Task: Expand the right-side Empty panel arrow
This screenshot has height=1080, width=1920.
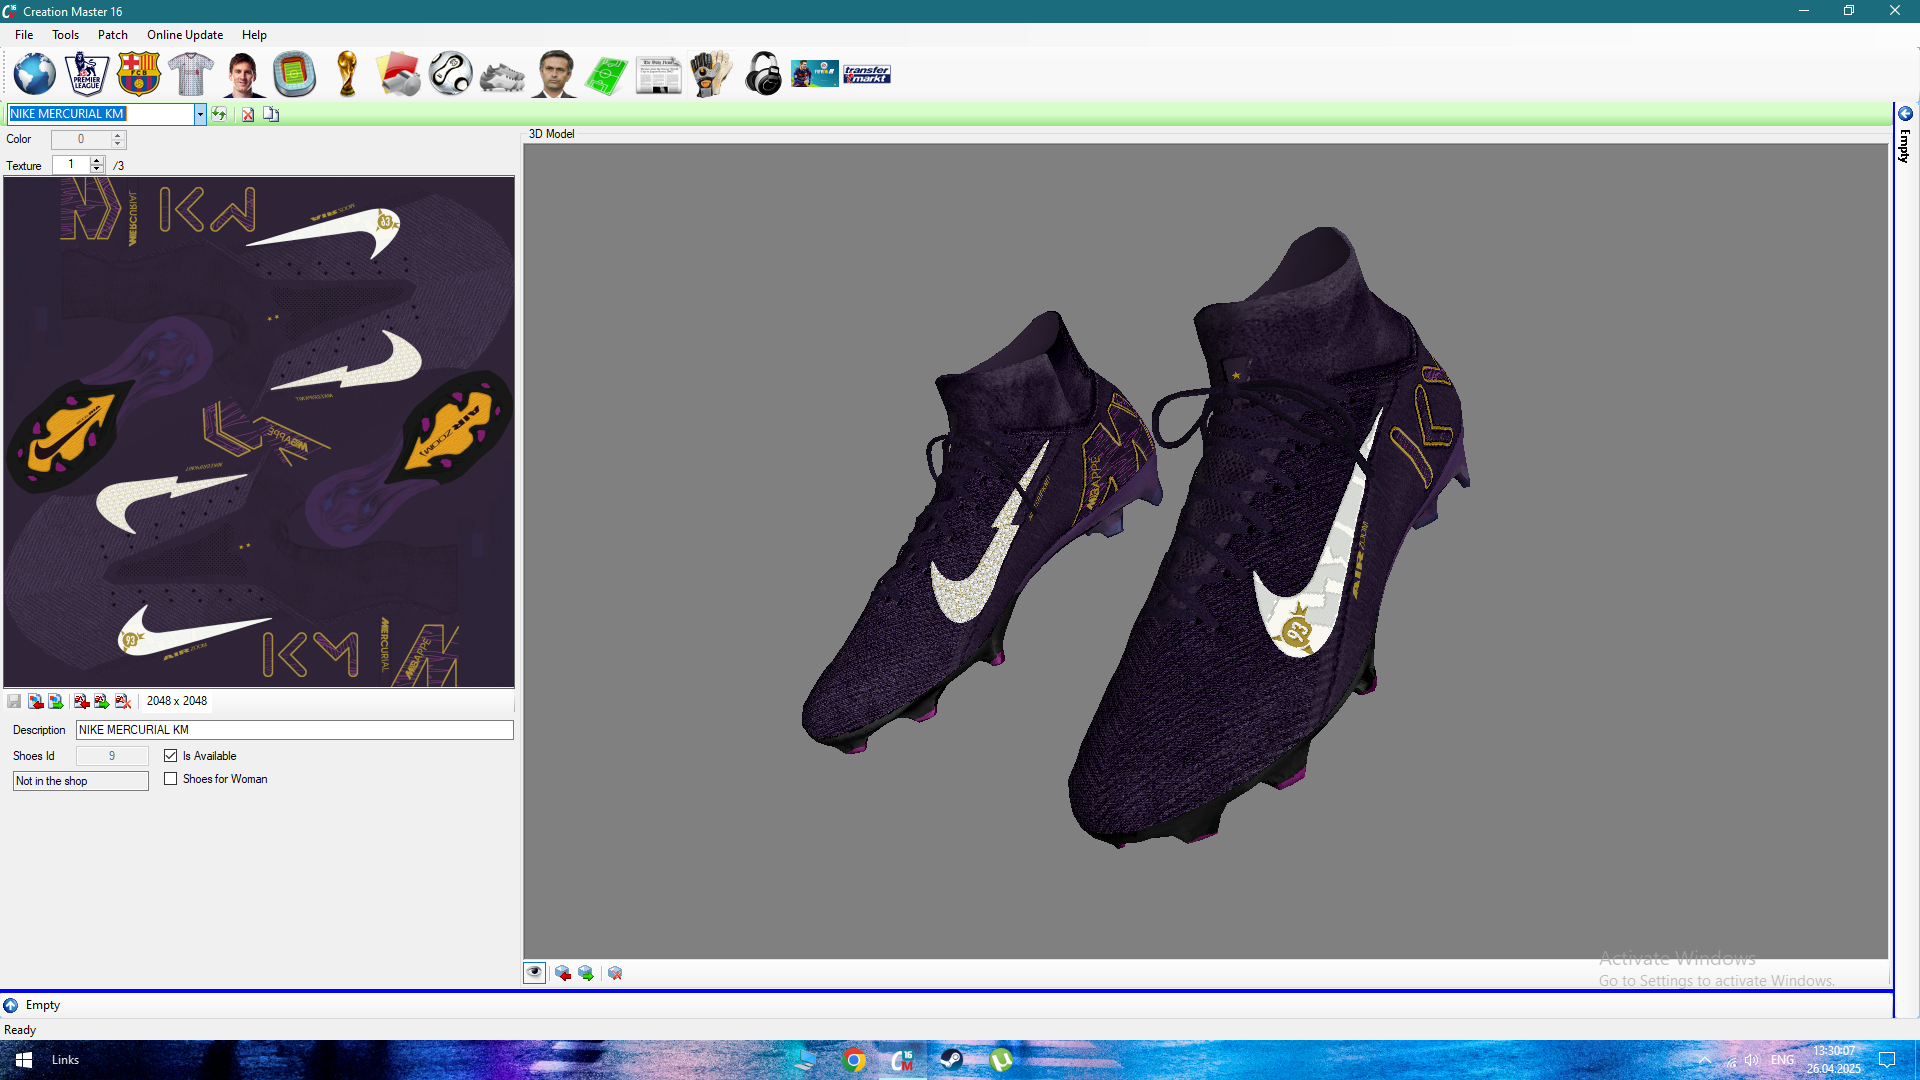Action: pyautogui.click(x=1906, y=113)
